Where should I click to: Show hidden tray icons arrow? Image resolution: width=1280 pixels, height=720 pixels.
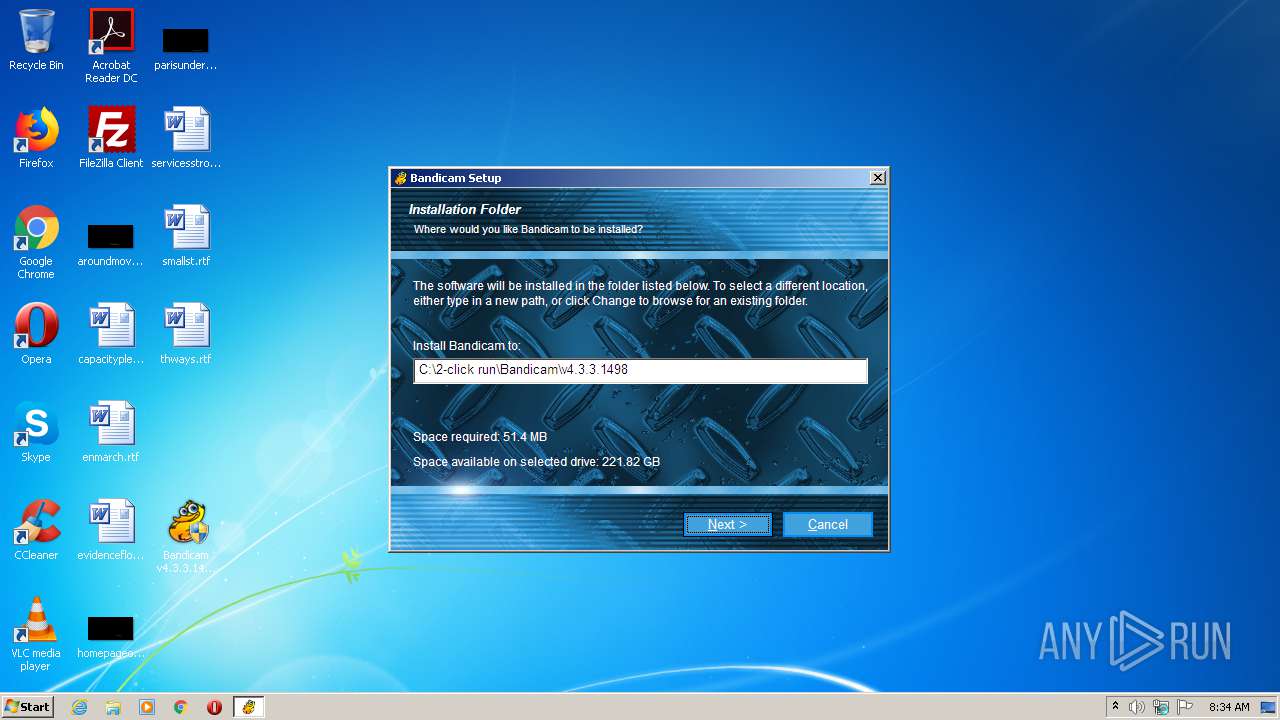pos(1115,707)
